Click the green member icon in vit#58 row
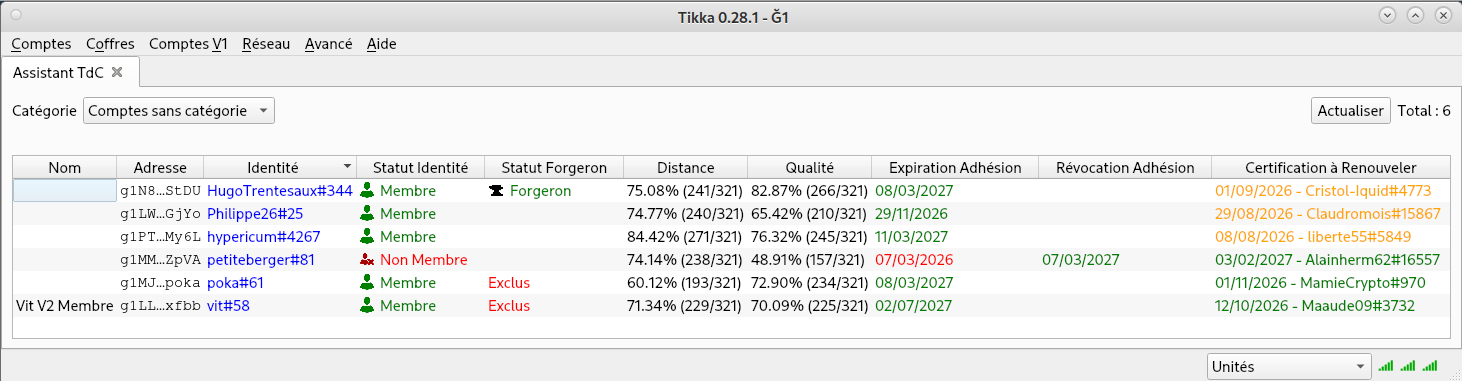The height and width of the screenshot is (381, 1462). click(x=367, y=305)
